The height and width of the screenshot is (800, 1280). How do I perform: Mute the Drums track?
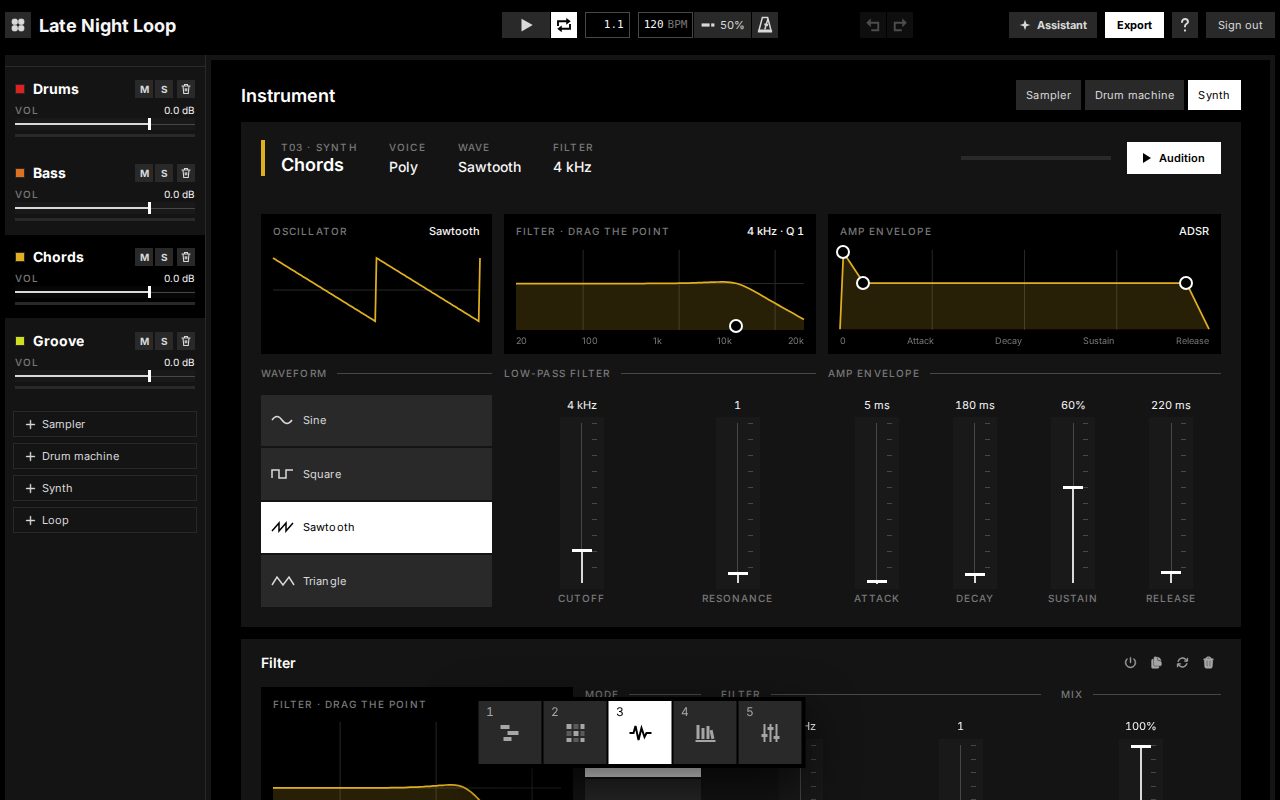144,89
